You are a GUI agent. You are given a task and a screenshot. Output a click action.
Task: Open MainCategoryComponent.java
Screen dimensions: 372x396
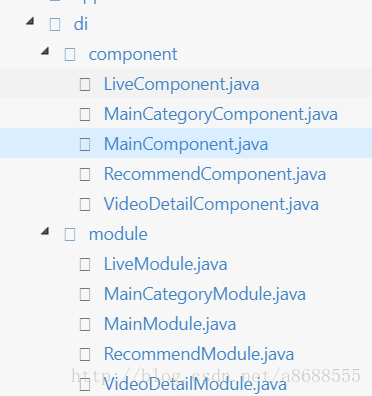click(x=221, y=114)
